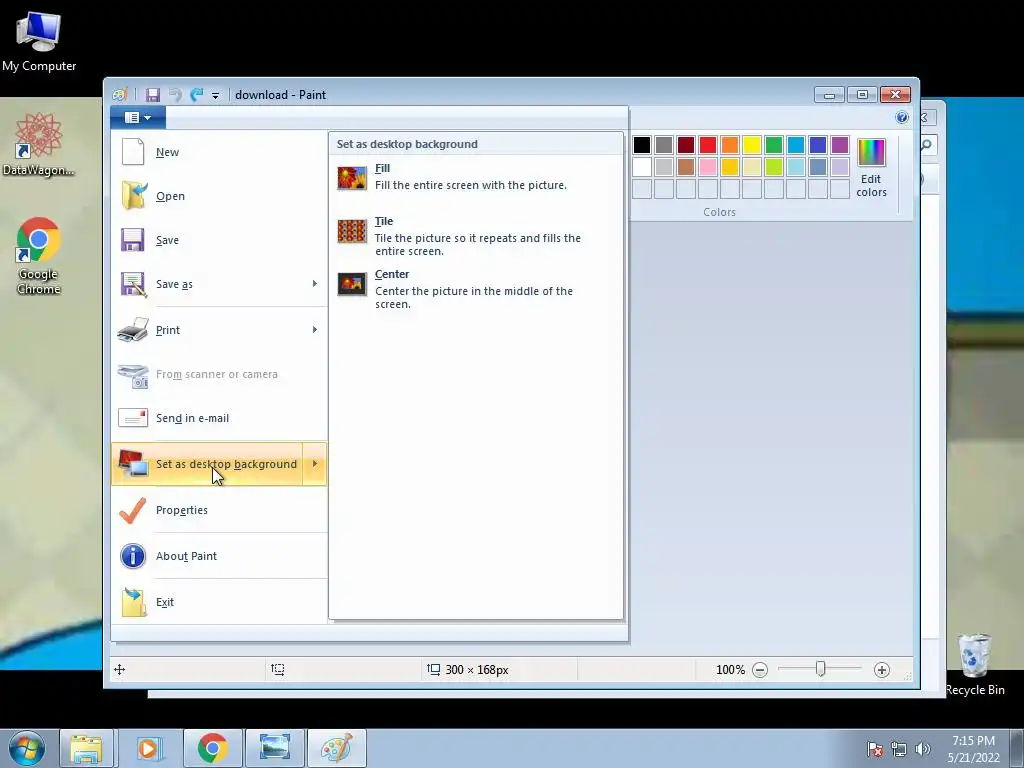The image size is (1024, 768).
Task: Open the Windows Start button
Action: coord(26,748)
